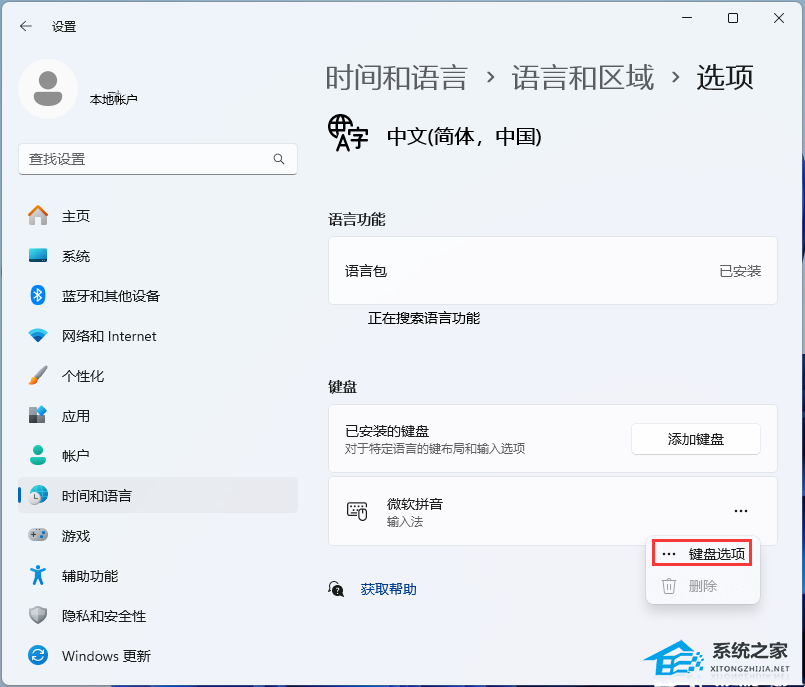Open the 主页 home icon
The height and width of the screenshot is (687, 805).
pyautogui.click(x=38, y=216)
